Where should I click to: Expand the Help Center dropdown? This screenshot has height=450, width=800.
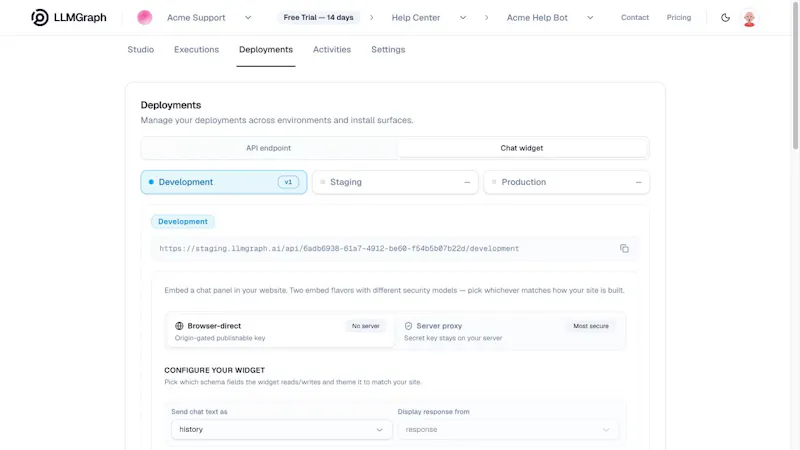pos(463,17)
